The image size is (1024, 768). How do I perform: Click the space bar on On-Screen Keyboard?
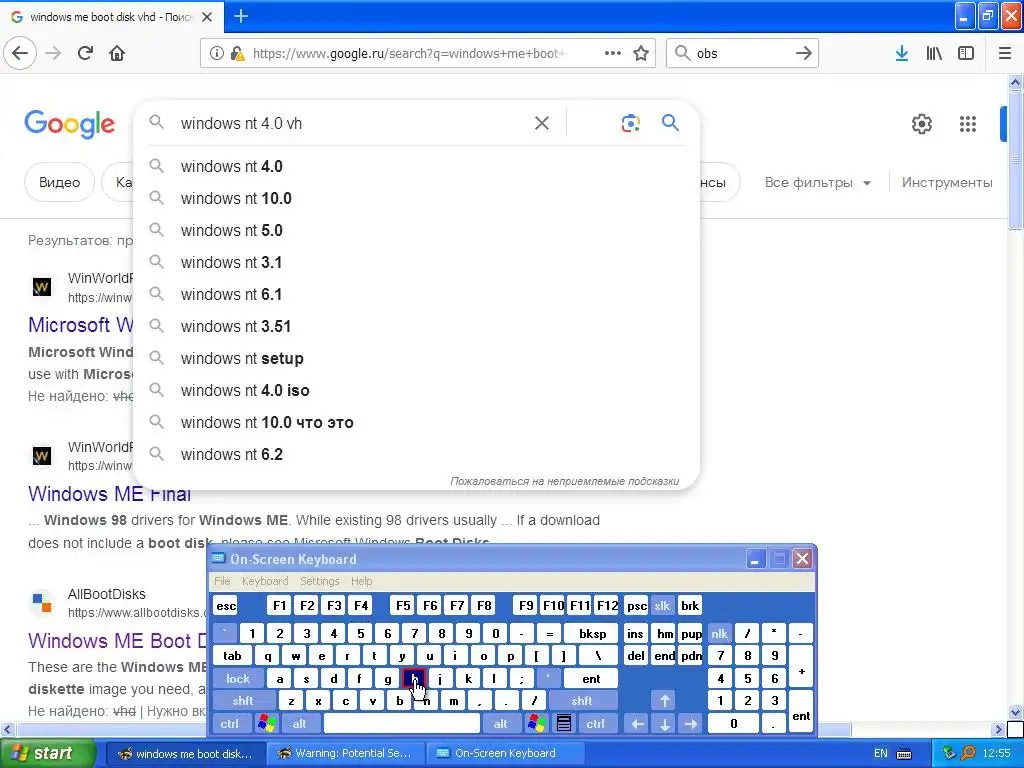[402, 724]
